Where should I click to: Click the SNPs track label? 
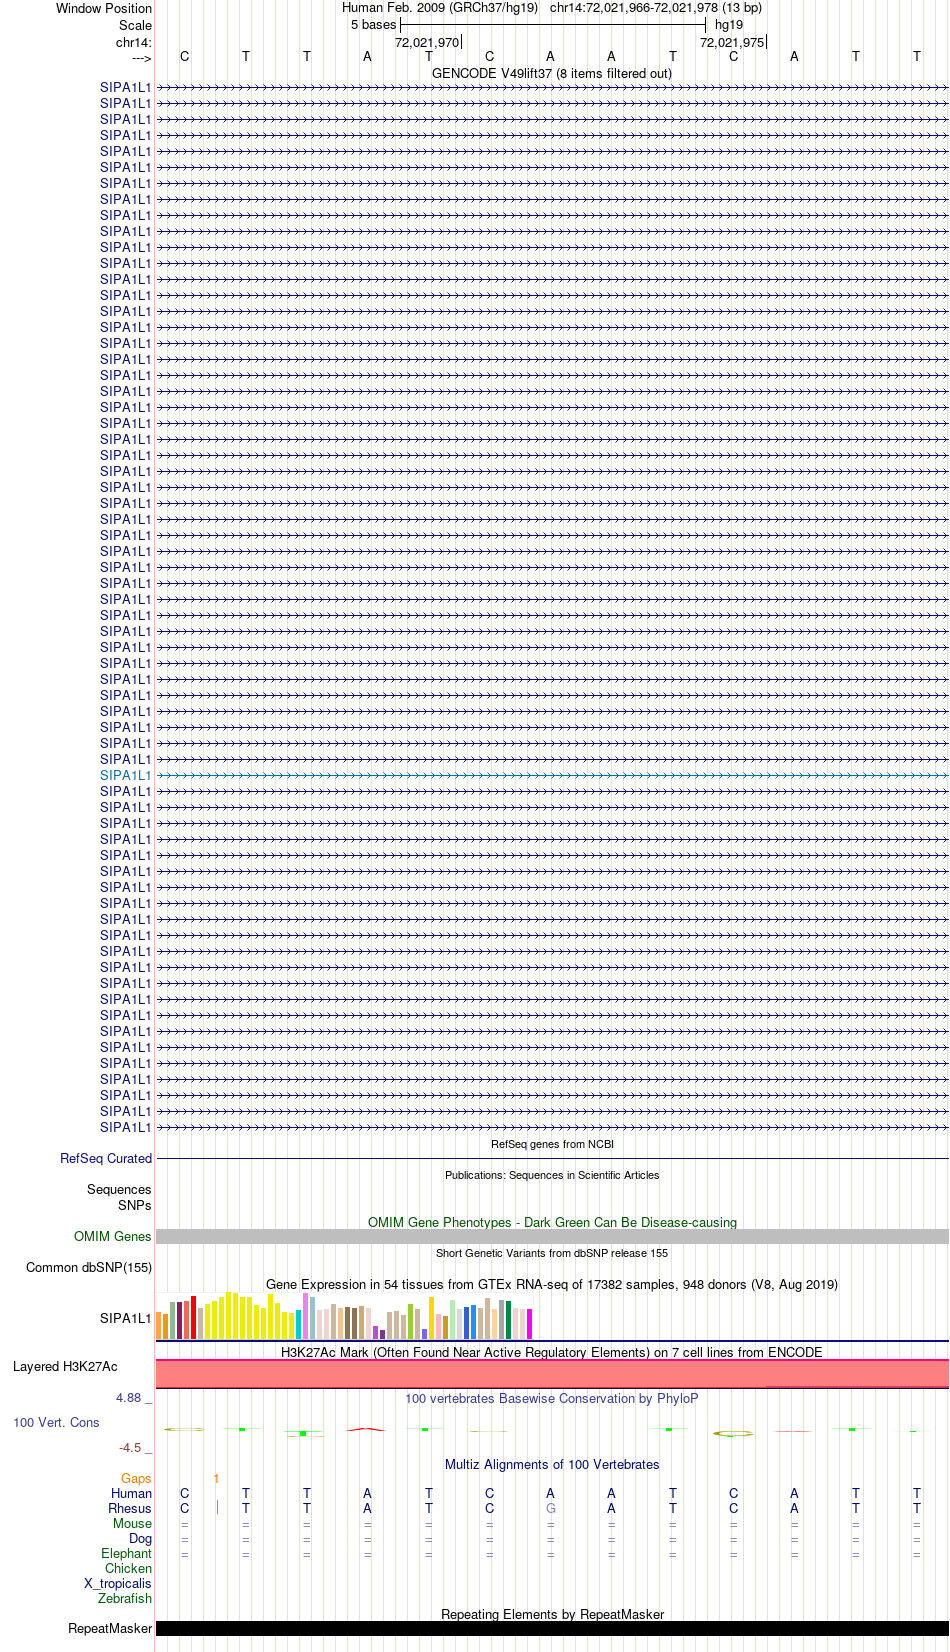coord(135,1205)
